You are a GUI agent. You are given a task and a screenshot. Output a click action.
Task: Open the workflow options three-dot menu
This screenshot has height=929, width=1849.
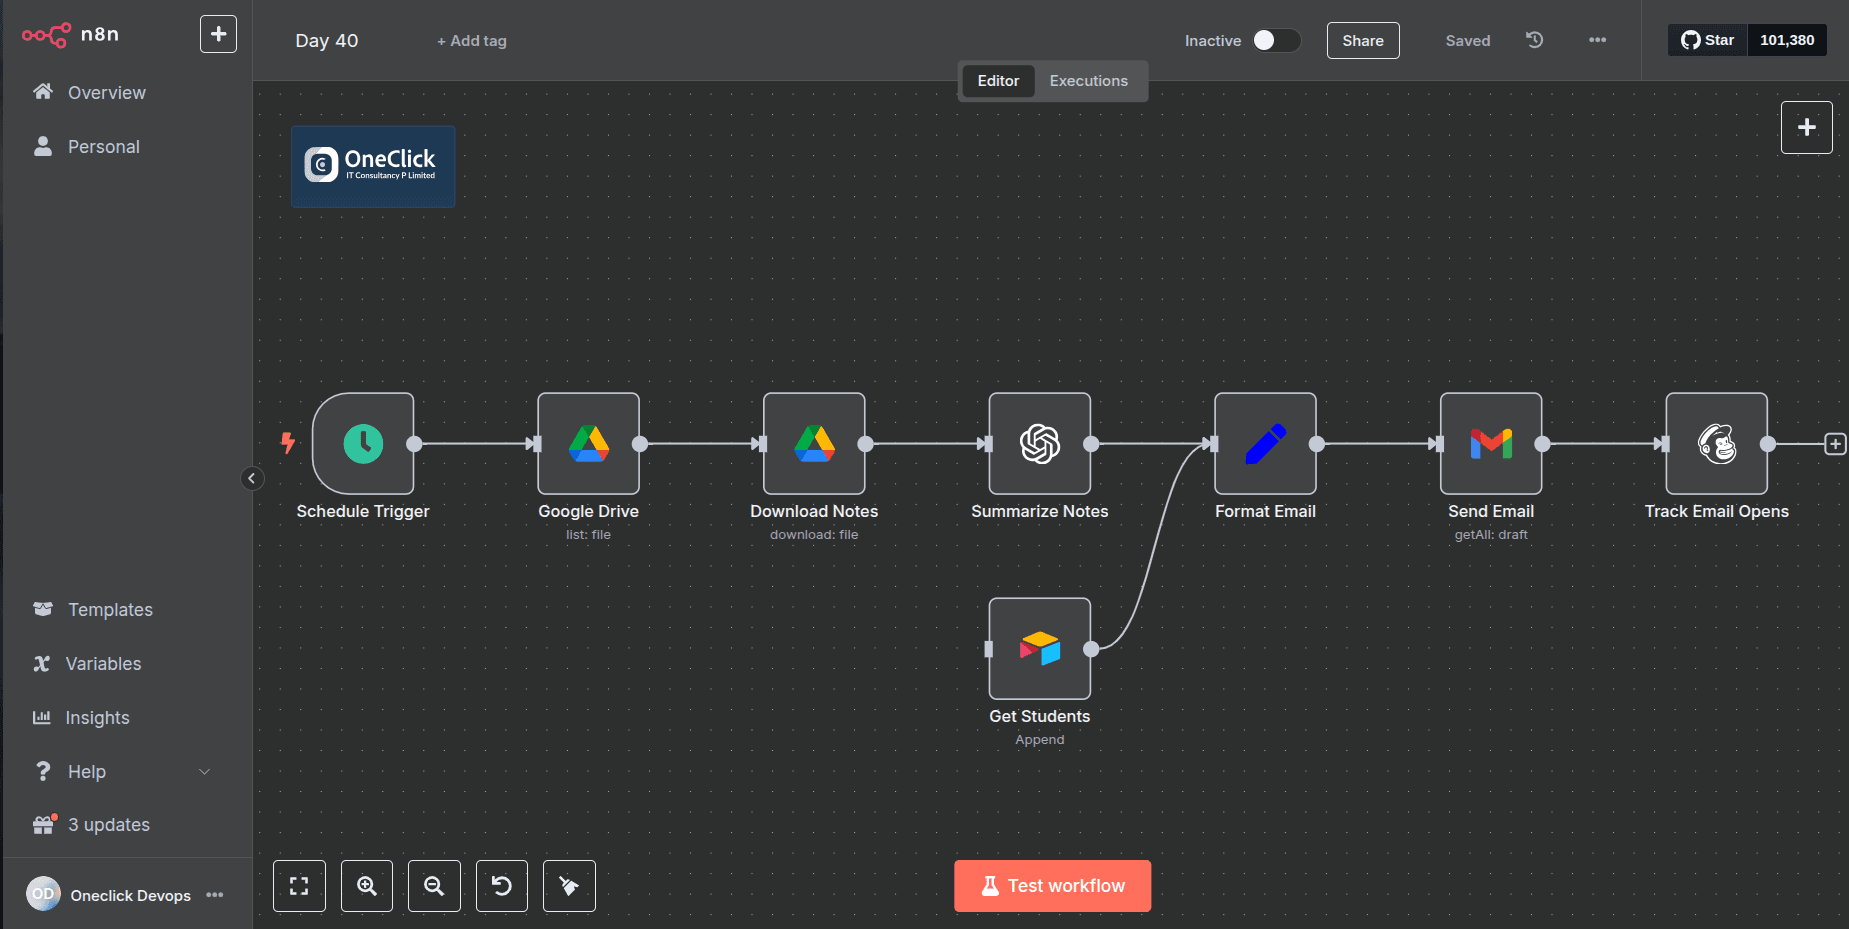(1597, 40)
